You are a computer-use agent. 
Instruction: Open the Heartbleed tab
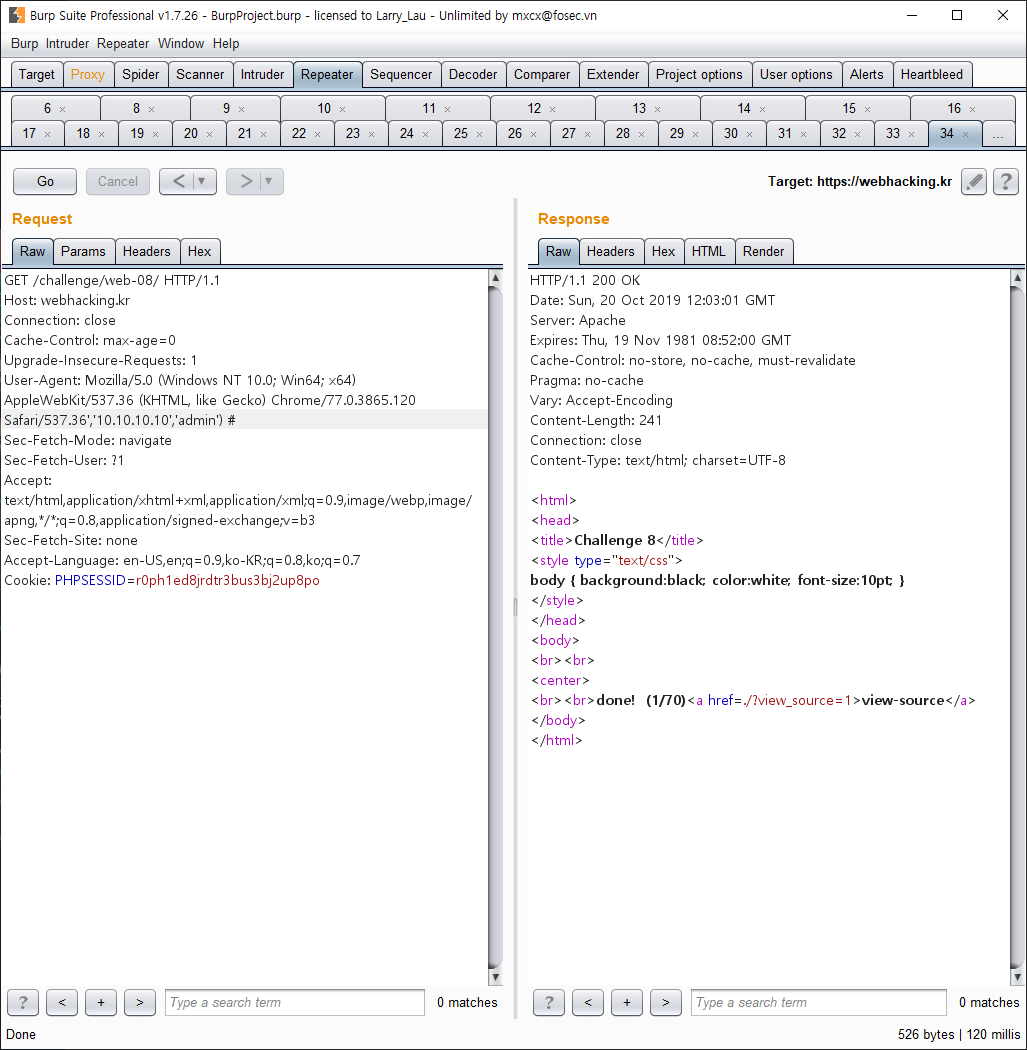(932, 74)
